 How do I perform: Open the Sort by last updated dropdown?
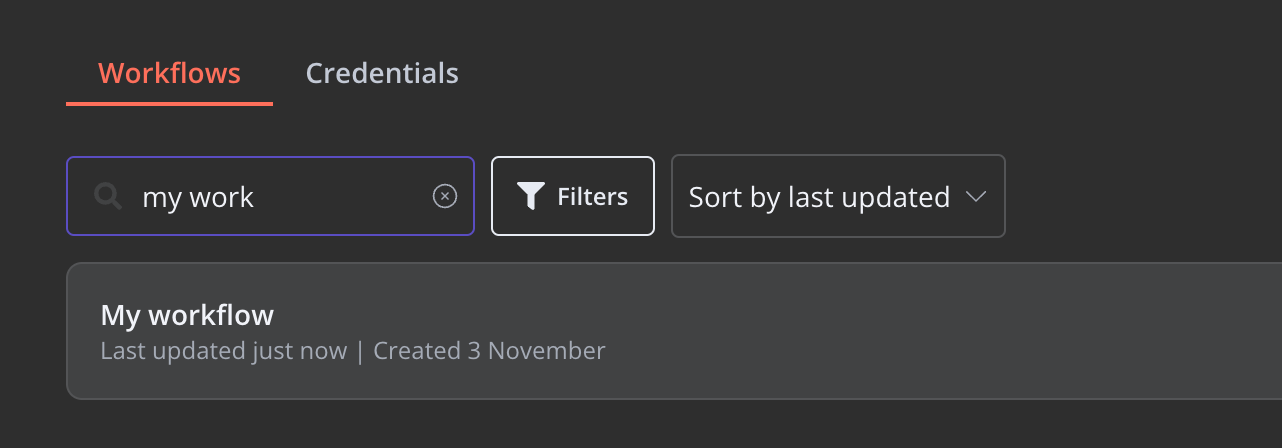[x=838, y=196]
